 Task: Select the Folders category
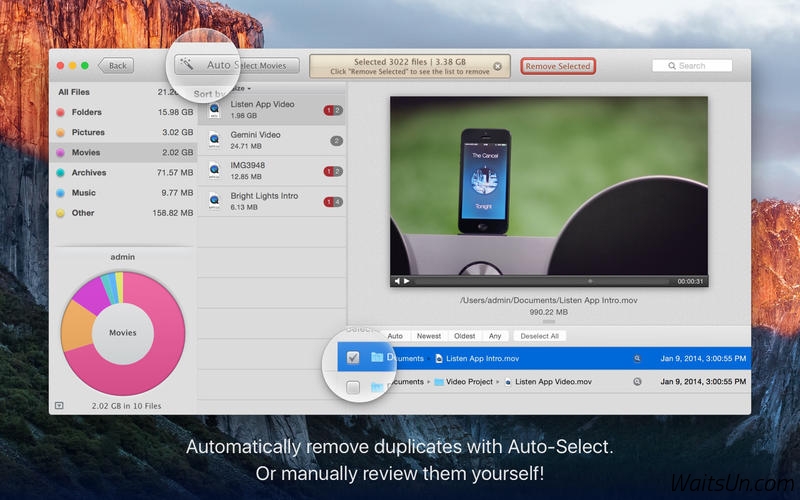click(125, 112)
